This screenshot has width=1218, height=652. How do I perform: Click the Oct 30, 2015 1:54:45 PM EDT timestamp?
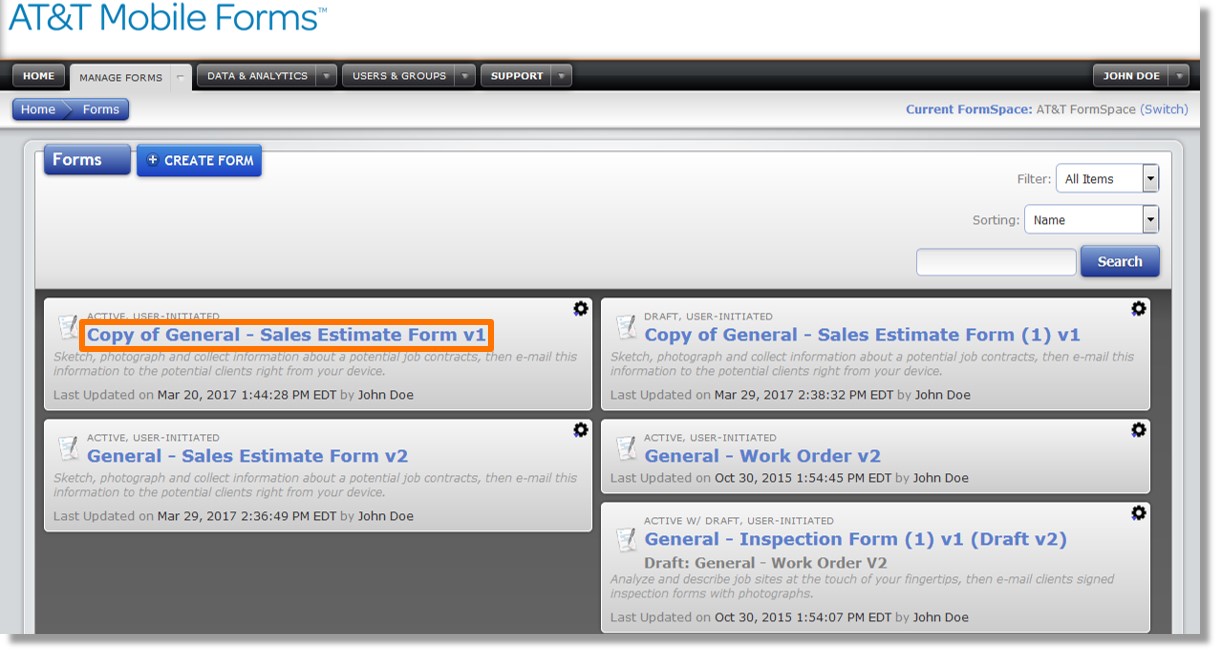(x=803, y=478)
